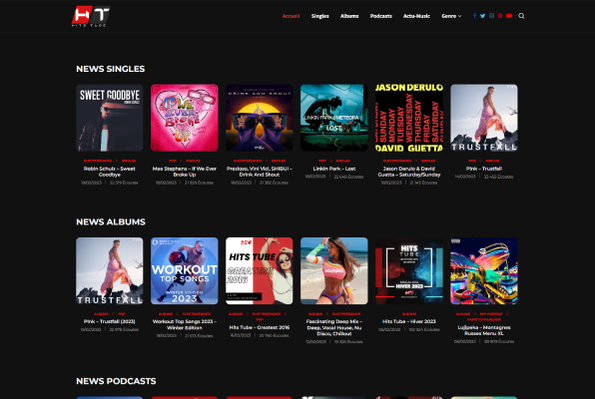Screen dimensions: 595x399
Task: Open Pink - Trustfall single title link
Action: tap(484, 169)
